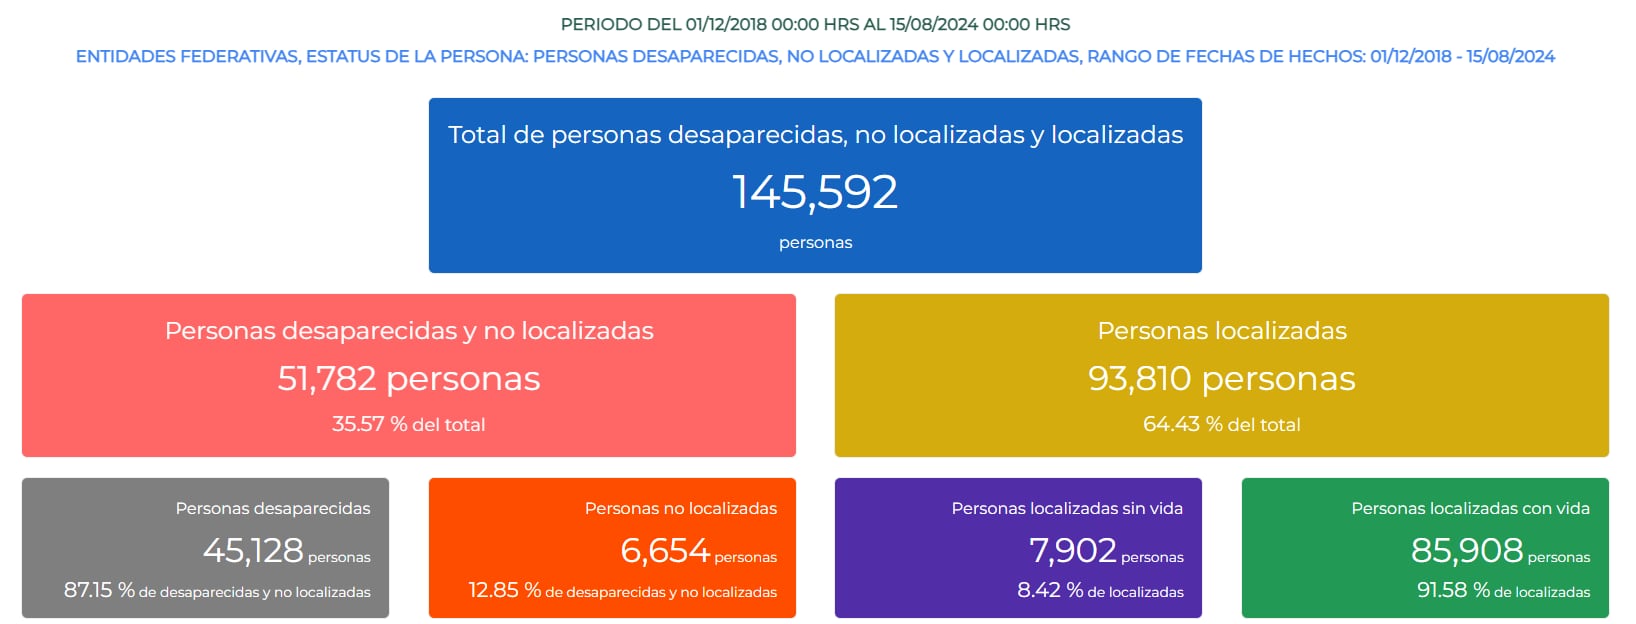The width and height of the screenshot is (1636, 624).
Task: Click the 145,592 total figure
Action: click(815, 192)
